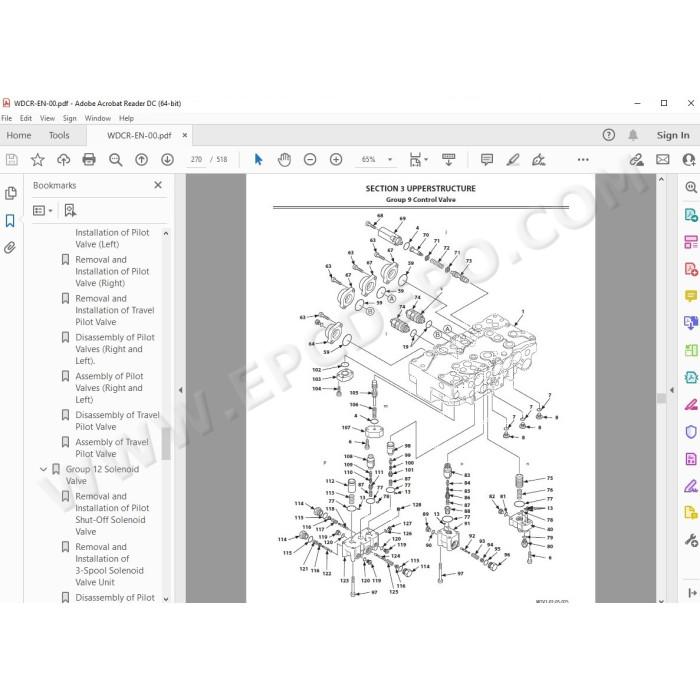The image size is (700, 700).
Task: Zoom in with the plus icon
Action: click(336, 159)
